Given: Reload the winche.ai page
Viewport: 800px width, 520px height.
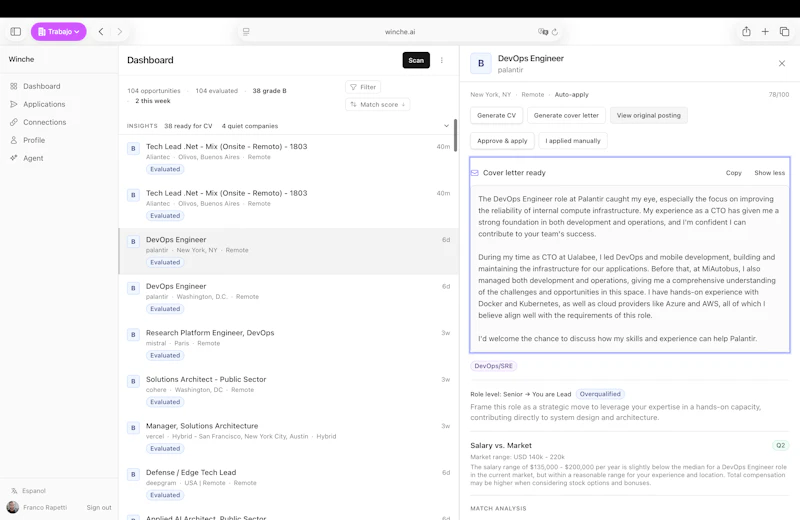Looking at the screenshot, I should (x=555, y=32).
